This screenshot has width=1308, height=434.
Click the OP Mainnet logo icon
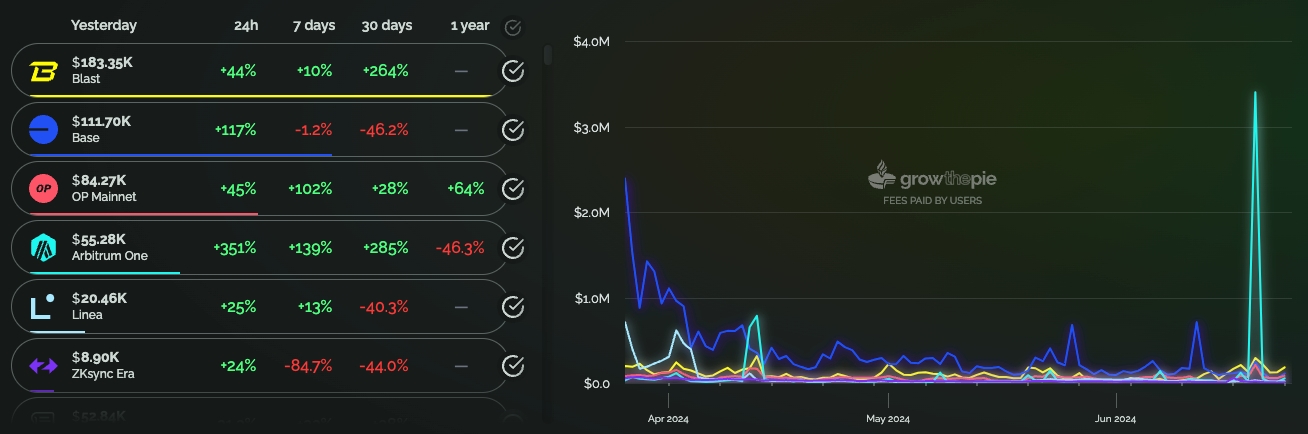point(44,189)
